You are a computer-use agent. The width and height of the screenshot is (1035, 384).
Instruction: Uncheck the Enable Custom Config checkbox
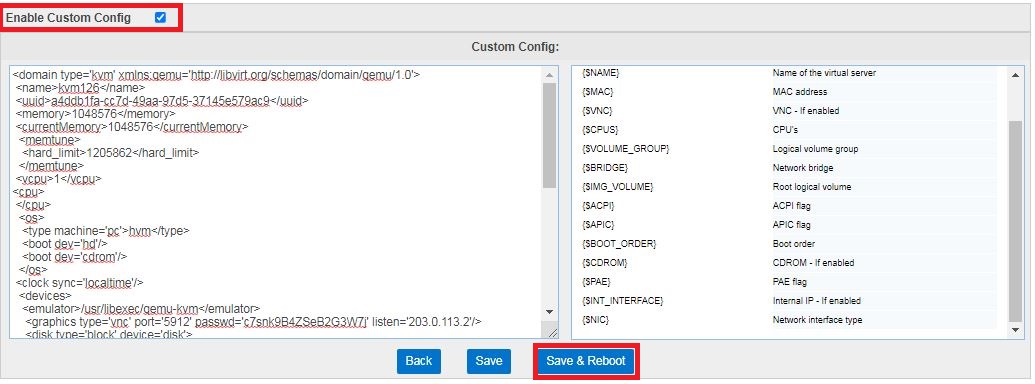pyautogui.click(x=160, y=18)
